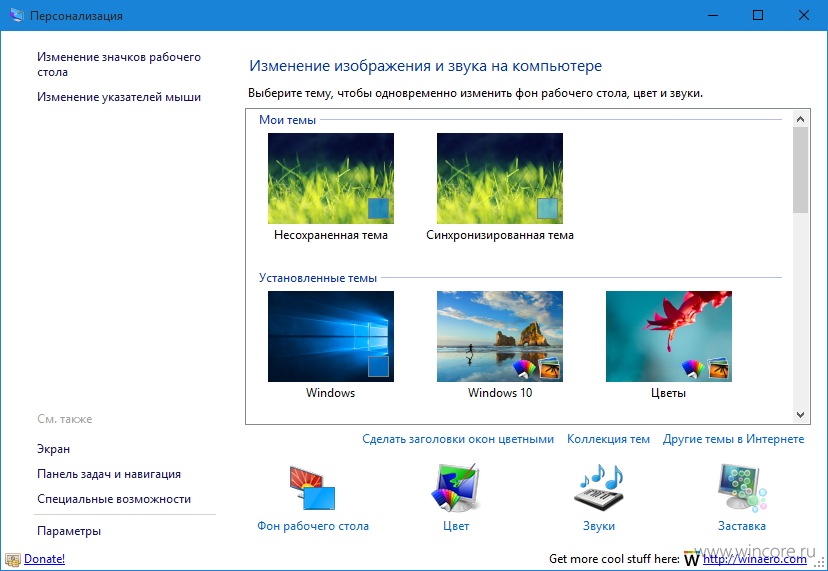The height and width of the screenshot is (571, 828).
Task: Click the Заставка text label
Action: (742, 526)
